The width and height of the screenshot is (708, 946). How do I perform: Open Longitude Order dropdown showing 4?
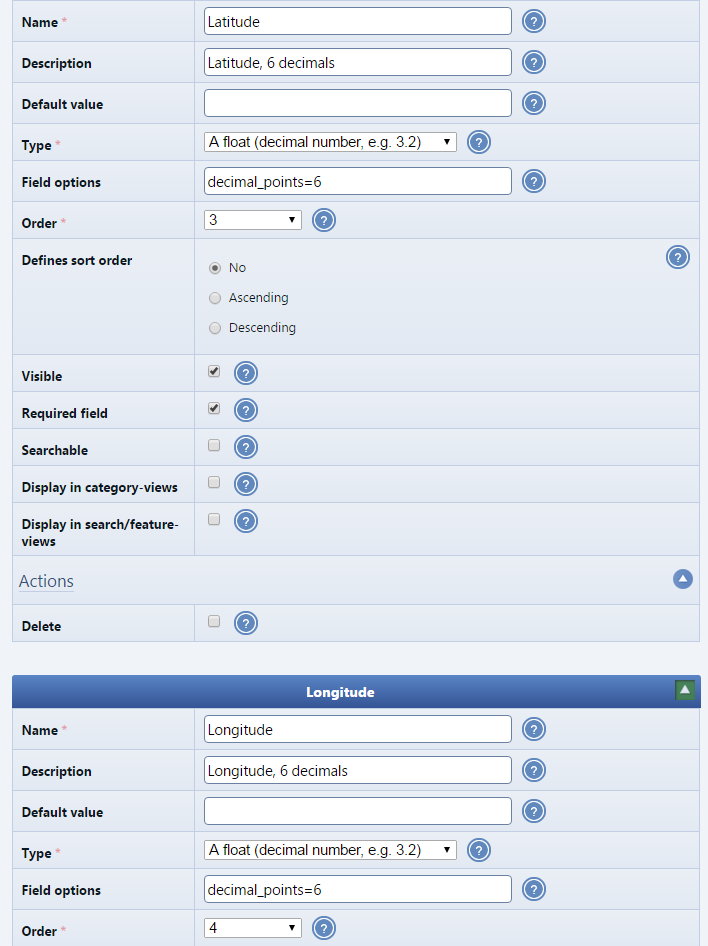(x=252, y=928)
